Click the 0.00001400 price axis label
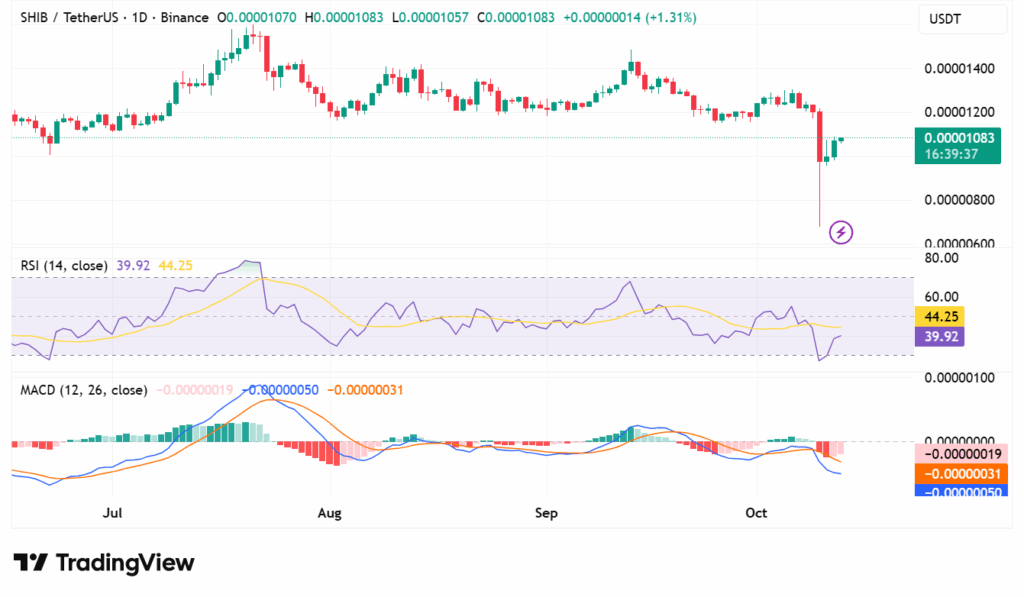The height and width of the screenshot is (597, 1024). [x=958, y=68]
